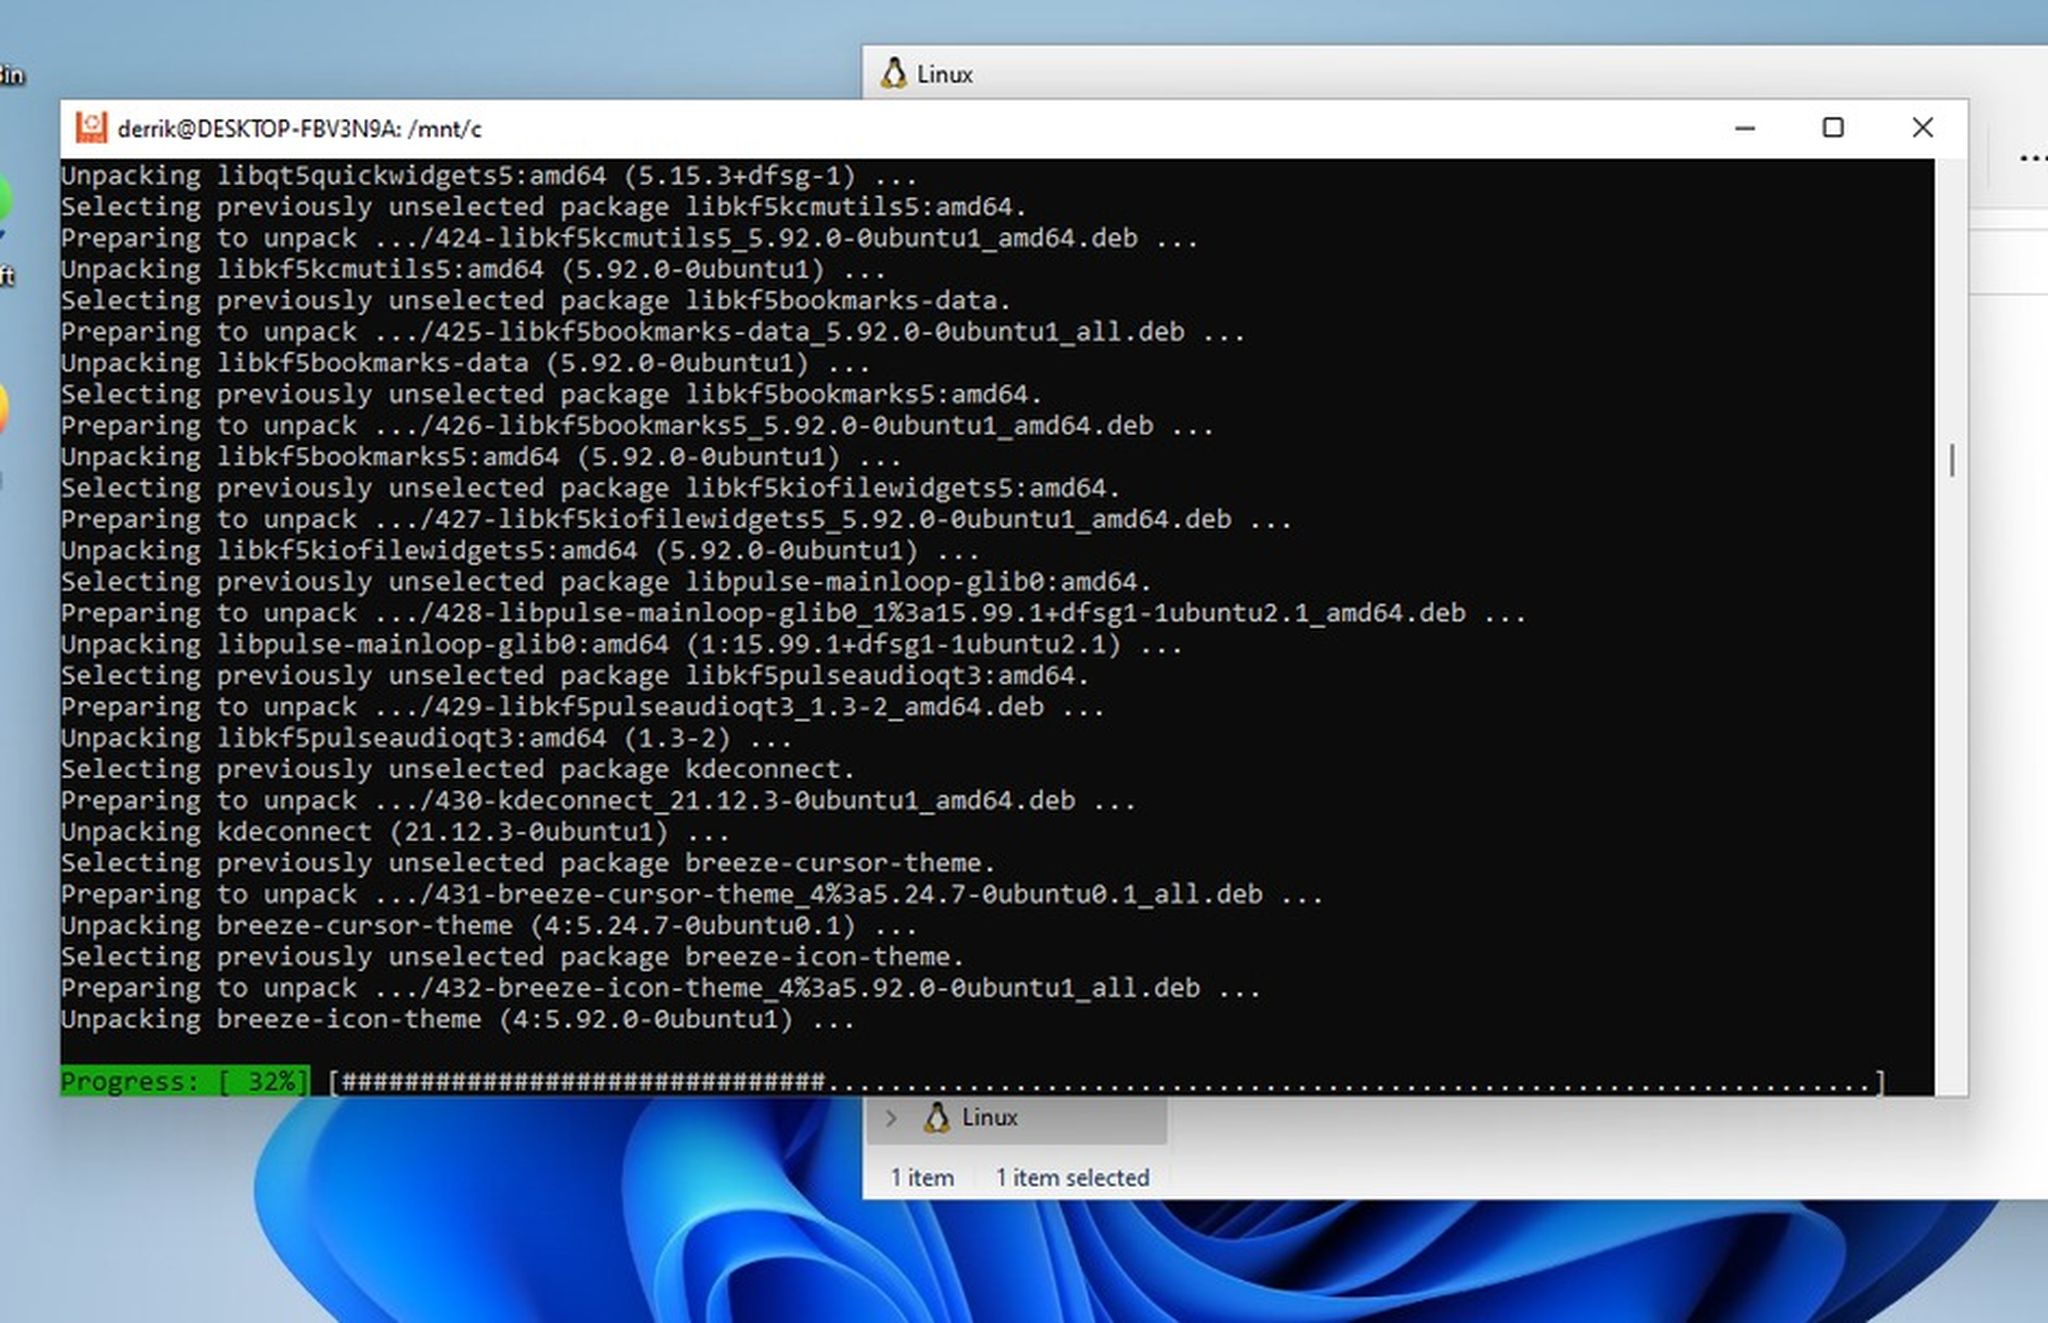This screenshot has width=2048, height=1323.
Task: Click line 'Unpacking libqt5quickwidgets5:amd64 (5.15.3+dfsg-1) ...'
Action: pos(489,176)
